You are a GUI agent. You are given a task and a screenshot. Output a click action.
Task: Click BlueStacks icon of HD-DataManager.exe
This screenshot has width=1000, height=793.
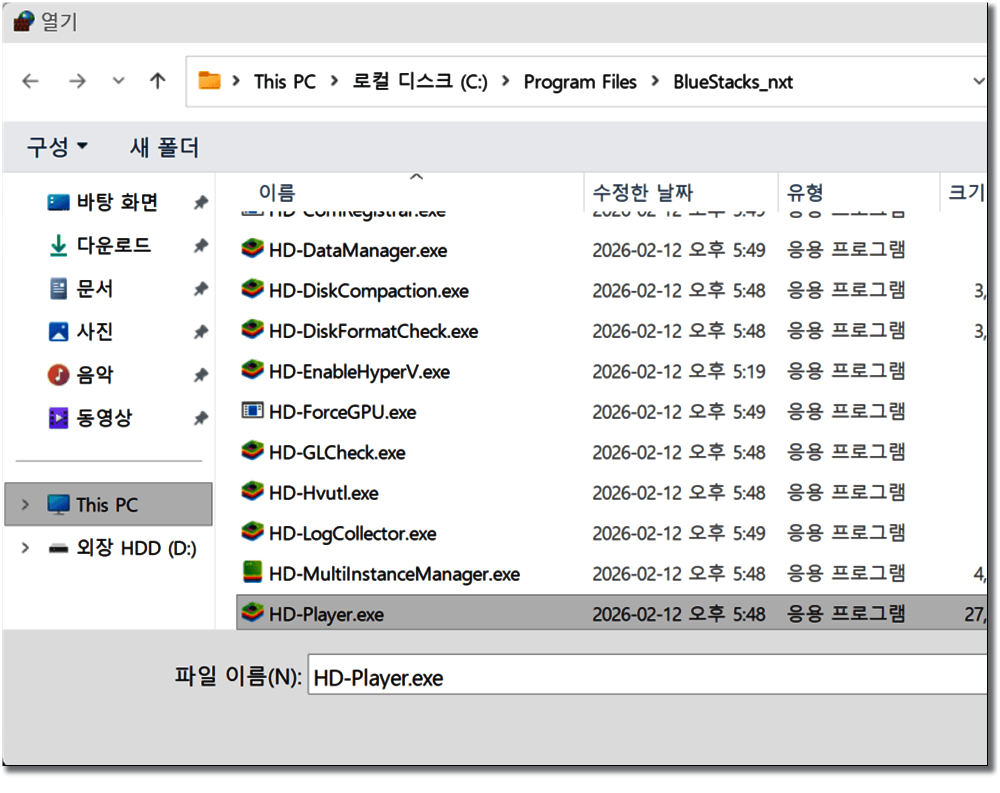coord(253,248)
